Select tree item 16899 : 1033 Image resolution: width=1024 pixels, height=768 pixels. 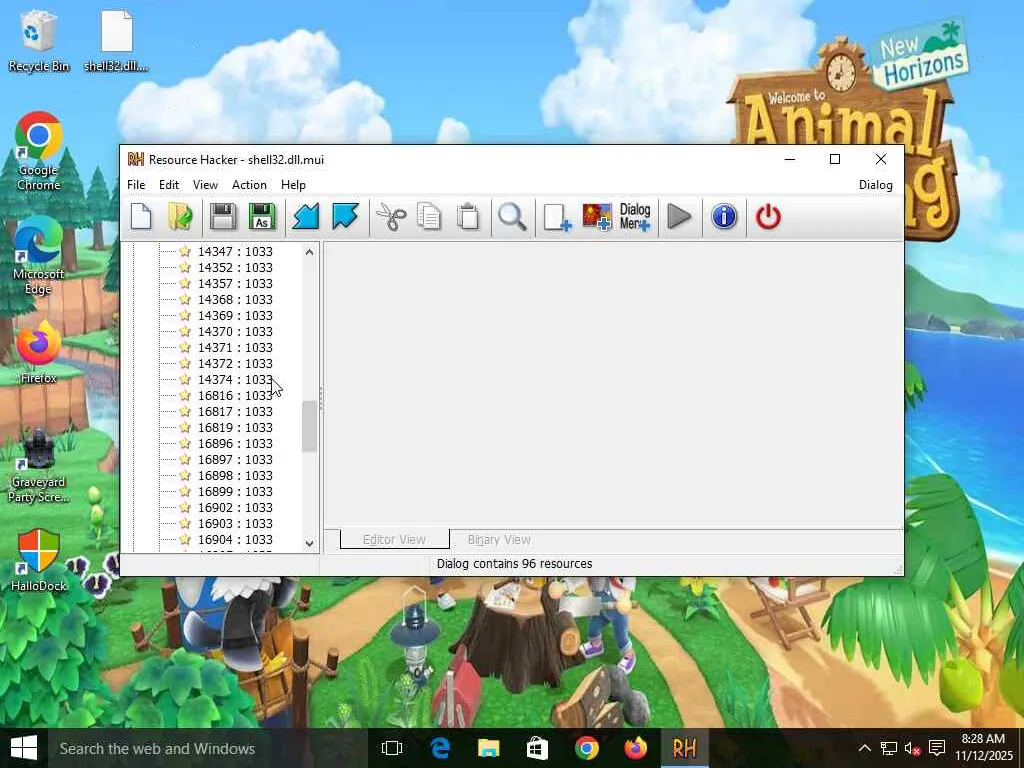235,491
